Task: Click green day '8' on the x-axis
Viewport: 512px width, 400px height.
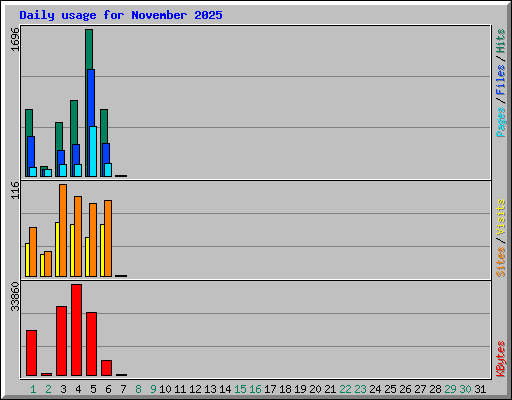Action: point(138,389)
